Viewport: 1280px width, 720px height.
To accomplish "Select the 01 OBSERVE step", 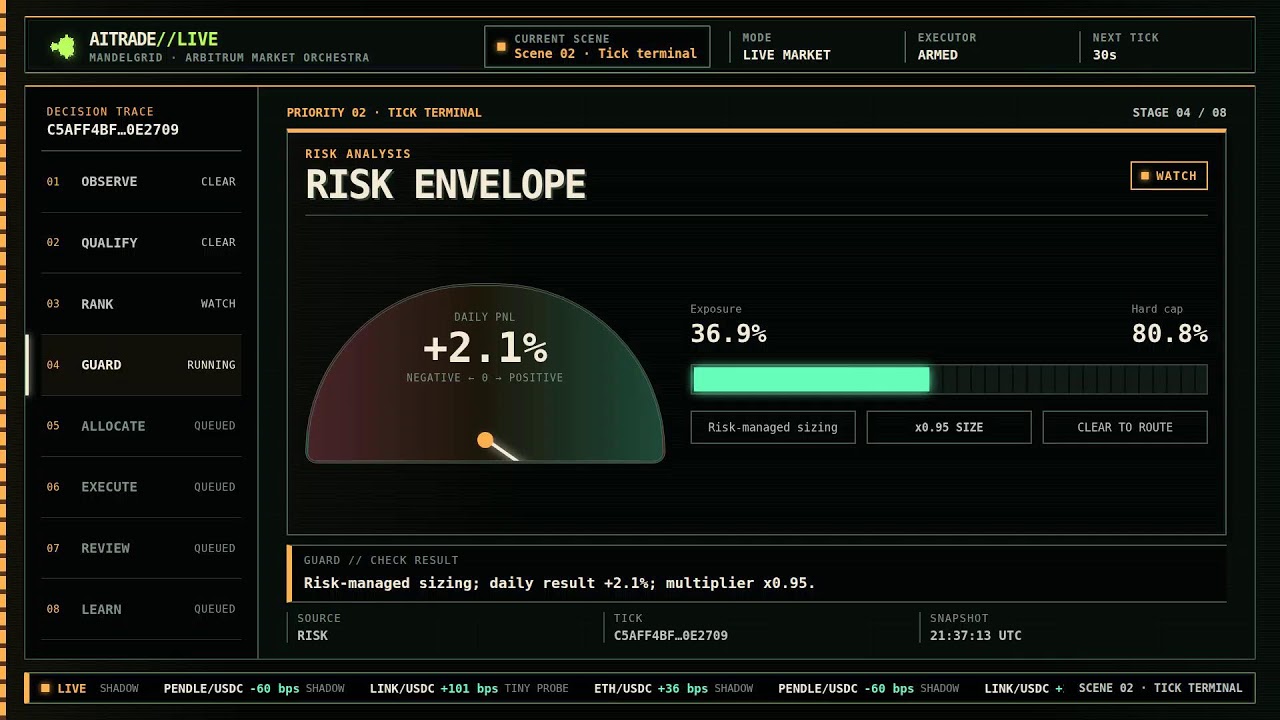I will pyautogui.click(x=141, y=182).
